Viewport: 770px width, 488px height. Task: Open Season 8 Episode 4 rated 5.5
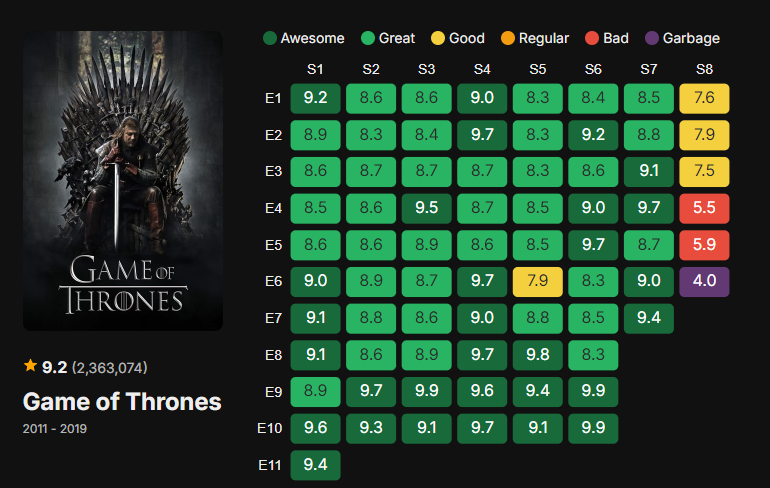pos(704,208)
